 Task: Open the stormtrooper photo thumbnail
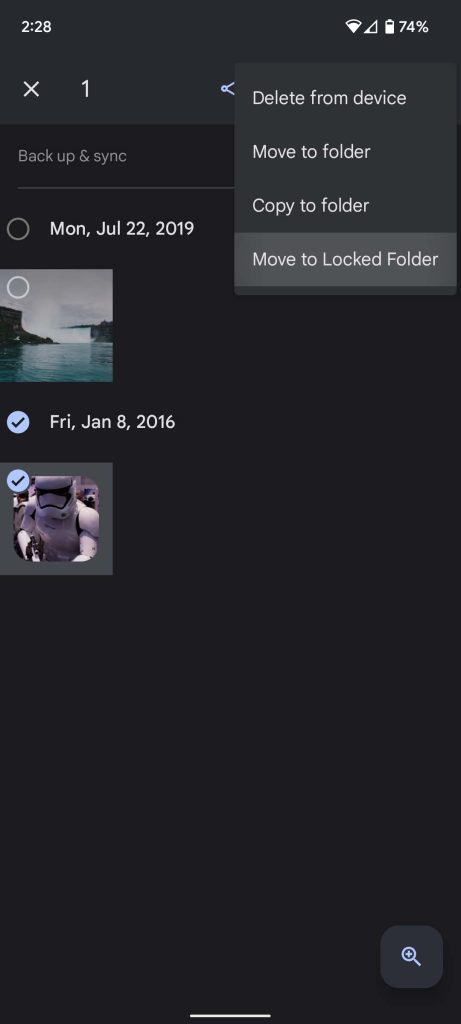(56, 519)
